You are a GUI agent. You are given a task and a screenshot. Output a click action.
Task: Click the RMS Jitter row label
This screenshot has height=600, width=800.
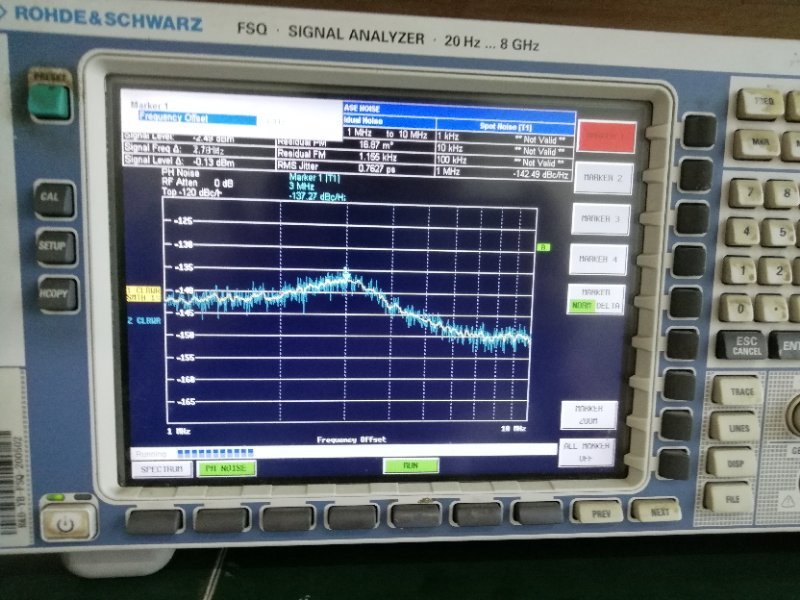click(298, 166)
